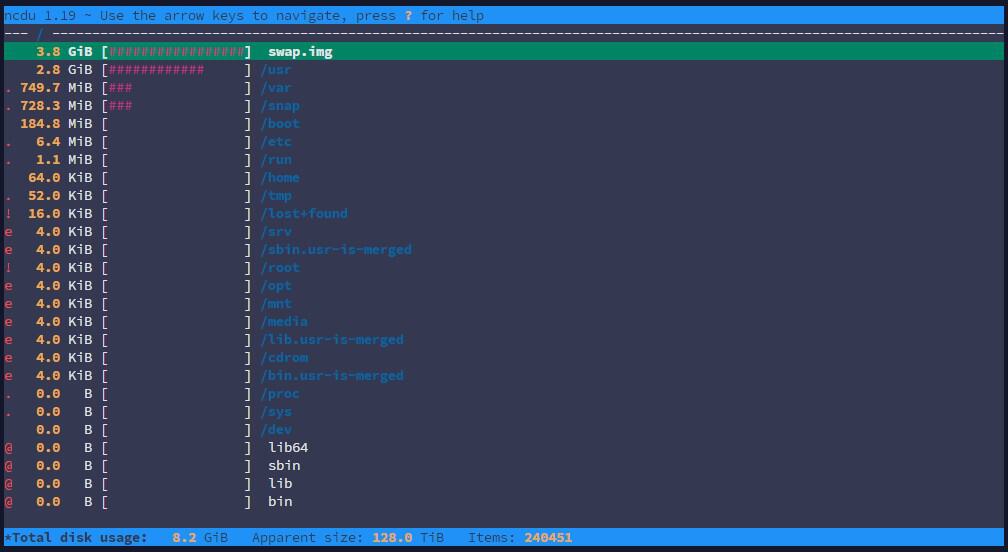
Task: Click the sbin symlink at the bottom
Action: pyautogui.click(x=284, y=466)
